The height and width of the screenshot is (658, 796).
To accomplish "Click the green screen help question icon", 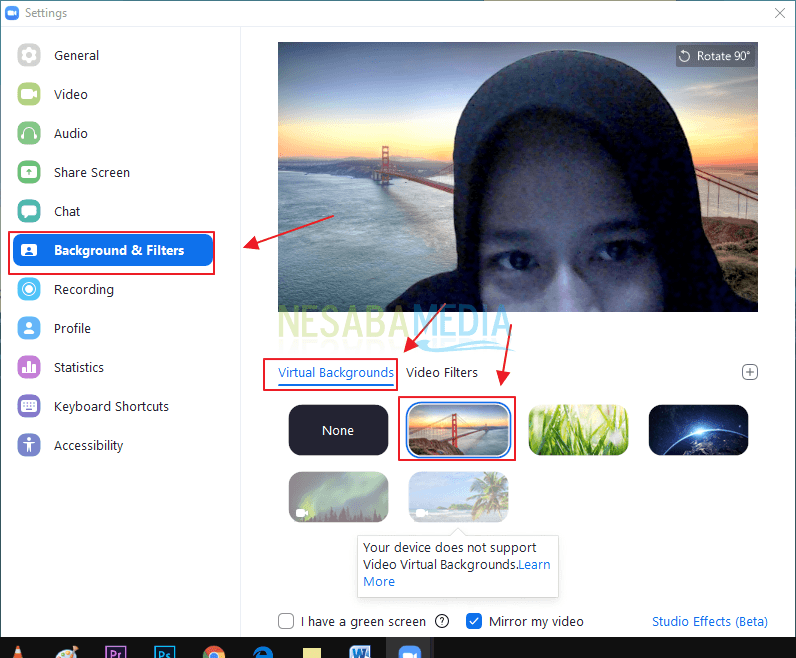I will pos(442,621).
